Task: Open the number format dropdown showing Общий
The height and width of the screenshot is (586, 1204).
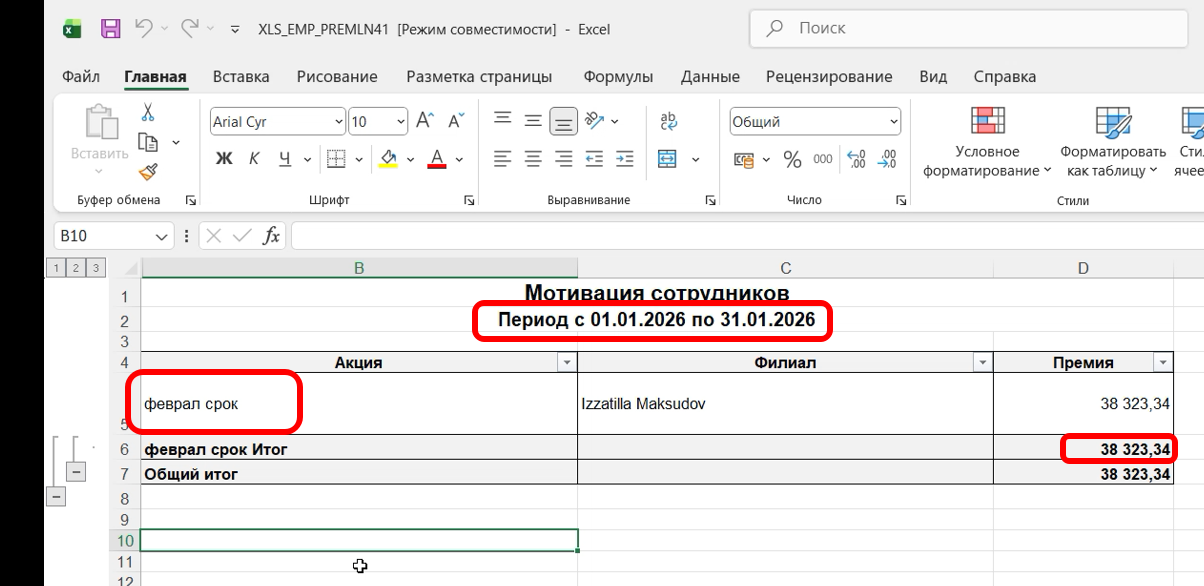Action: [815, 121]
